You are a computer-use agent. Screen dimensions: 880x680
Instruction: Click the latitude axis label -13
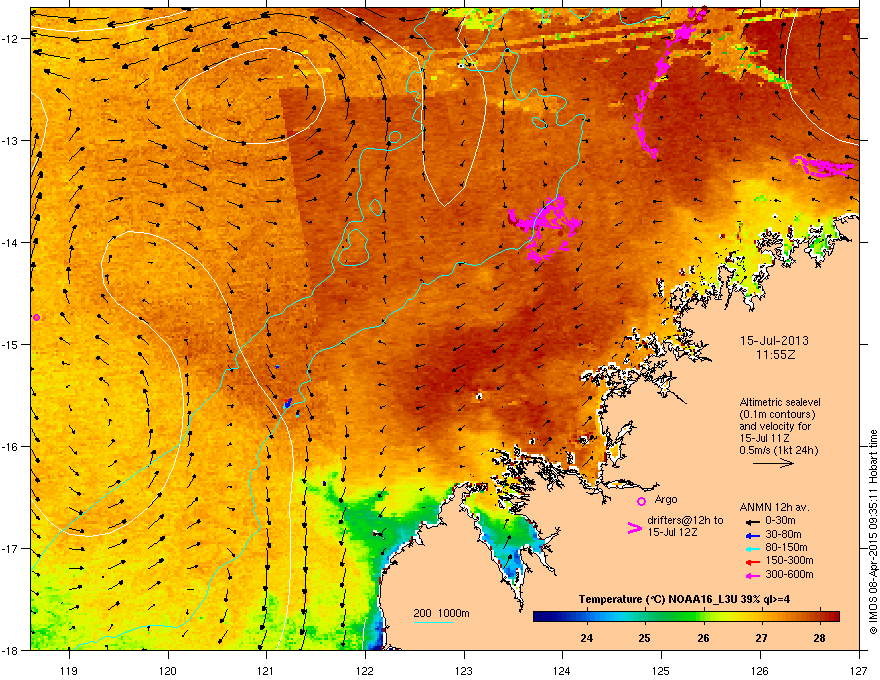[x=10, y=140]
